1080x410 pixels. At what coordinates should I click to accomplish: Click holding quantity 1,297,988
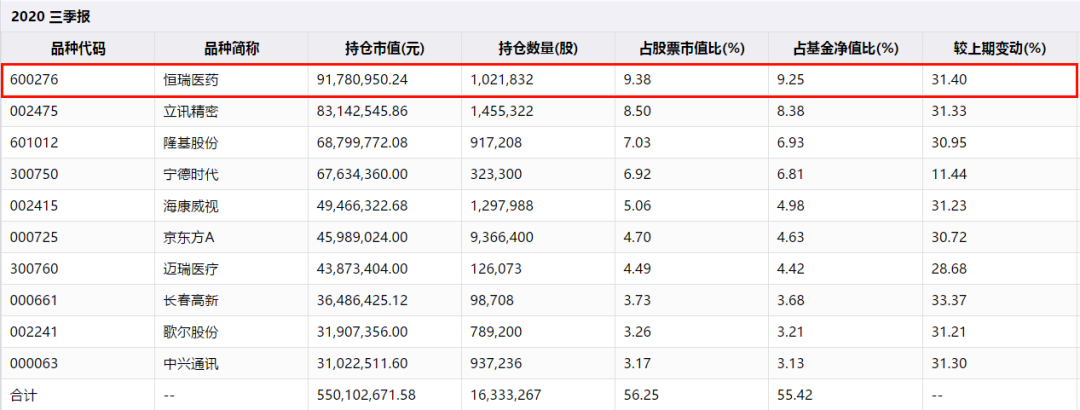click(501, 205)
